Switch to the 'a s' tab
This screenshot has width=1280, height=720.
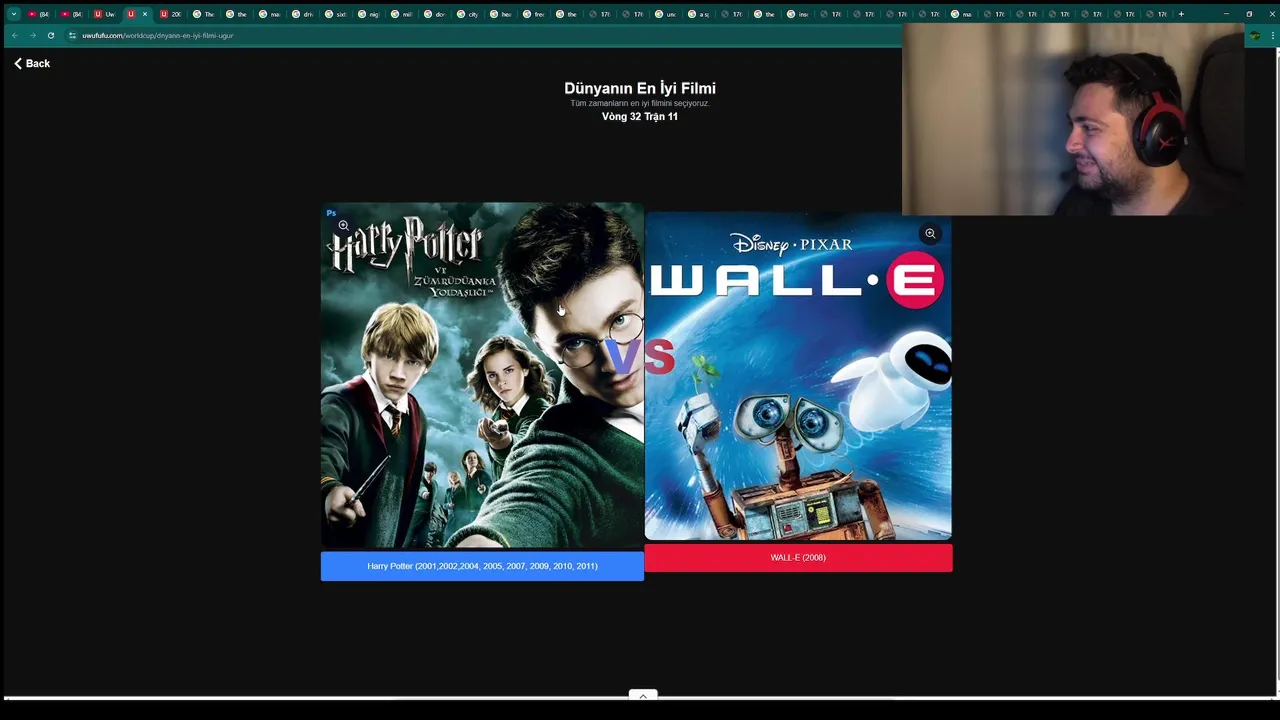698,14
